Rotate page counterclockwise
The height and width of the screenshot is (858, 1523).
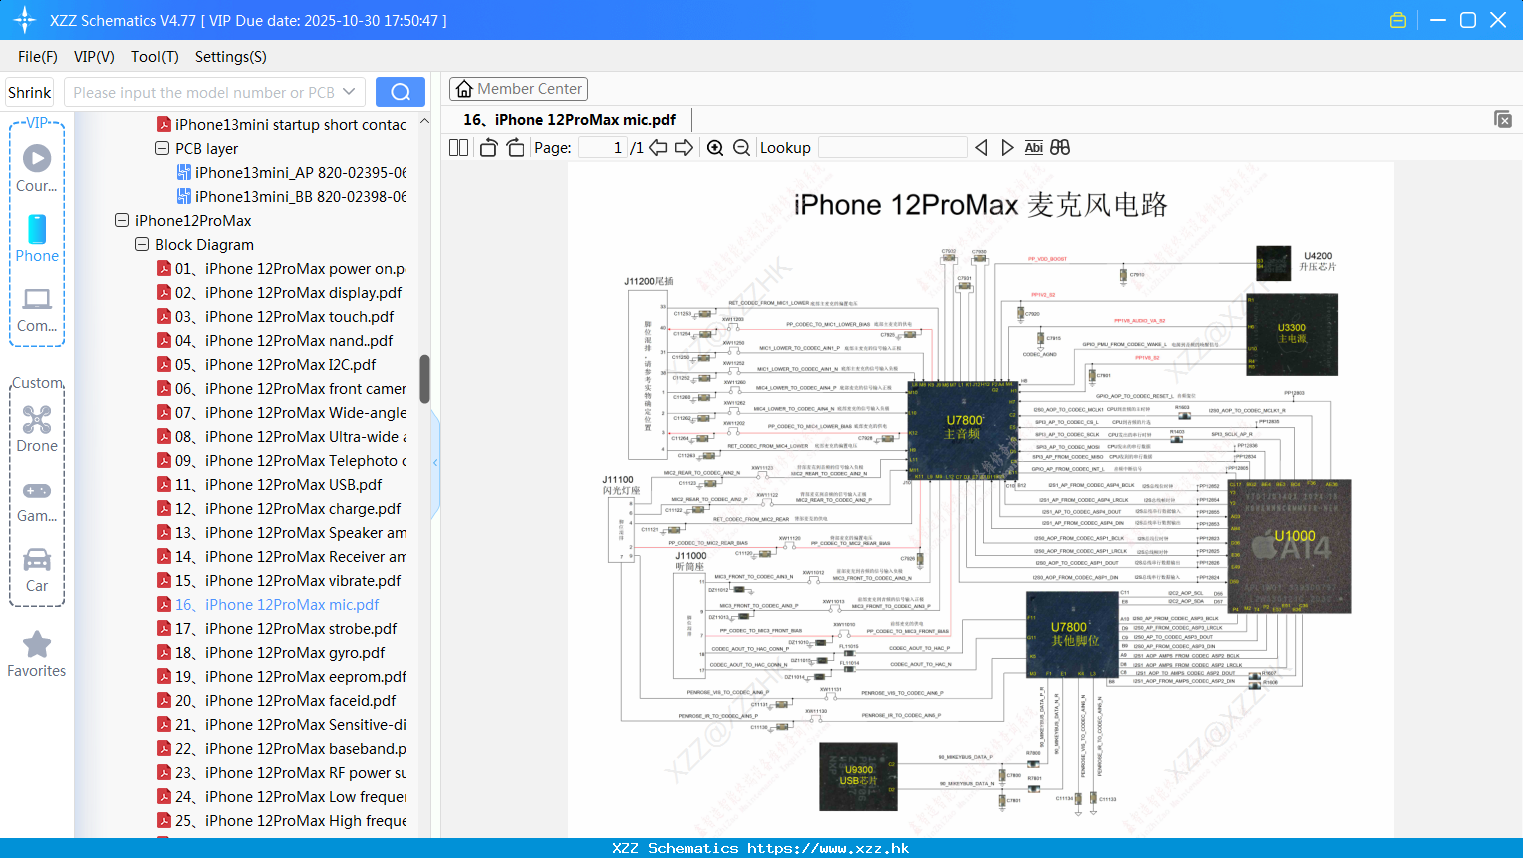(x=488, y=147)
